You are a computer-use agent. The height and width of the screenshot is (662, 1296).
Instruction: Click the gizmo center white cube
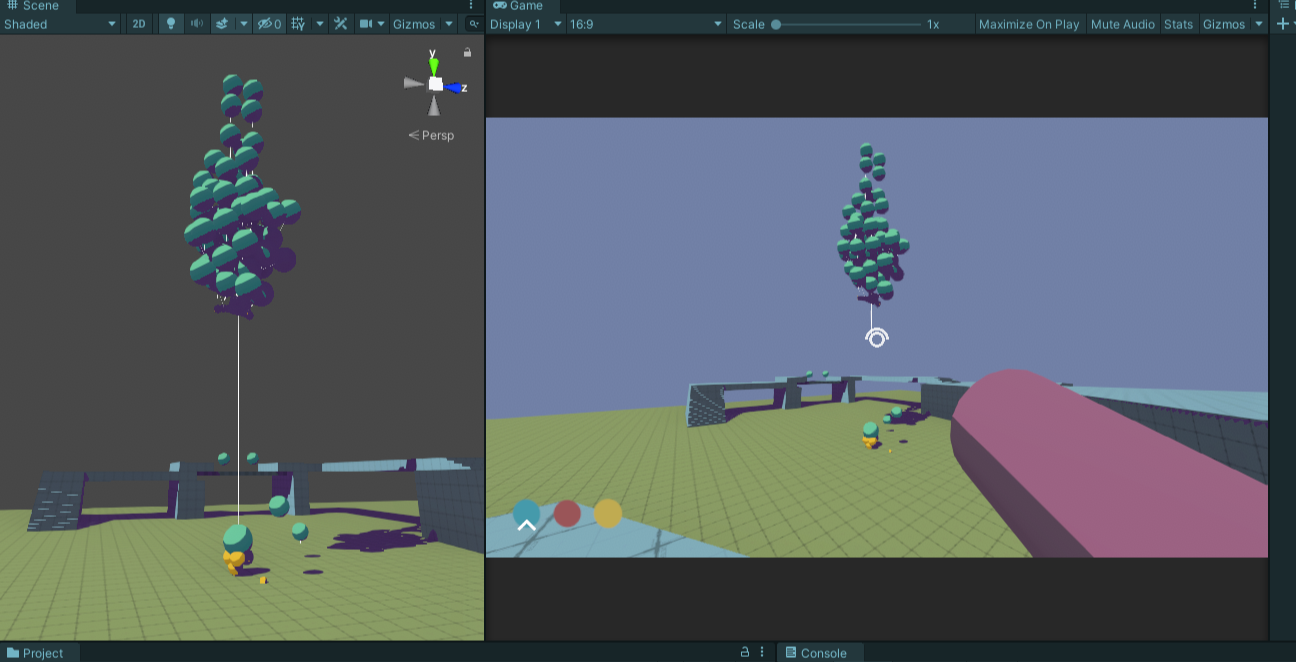(x=436, y=84)
